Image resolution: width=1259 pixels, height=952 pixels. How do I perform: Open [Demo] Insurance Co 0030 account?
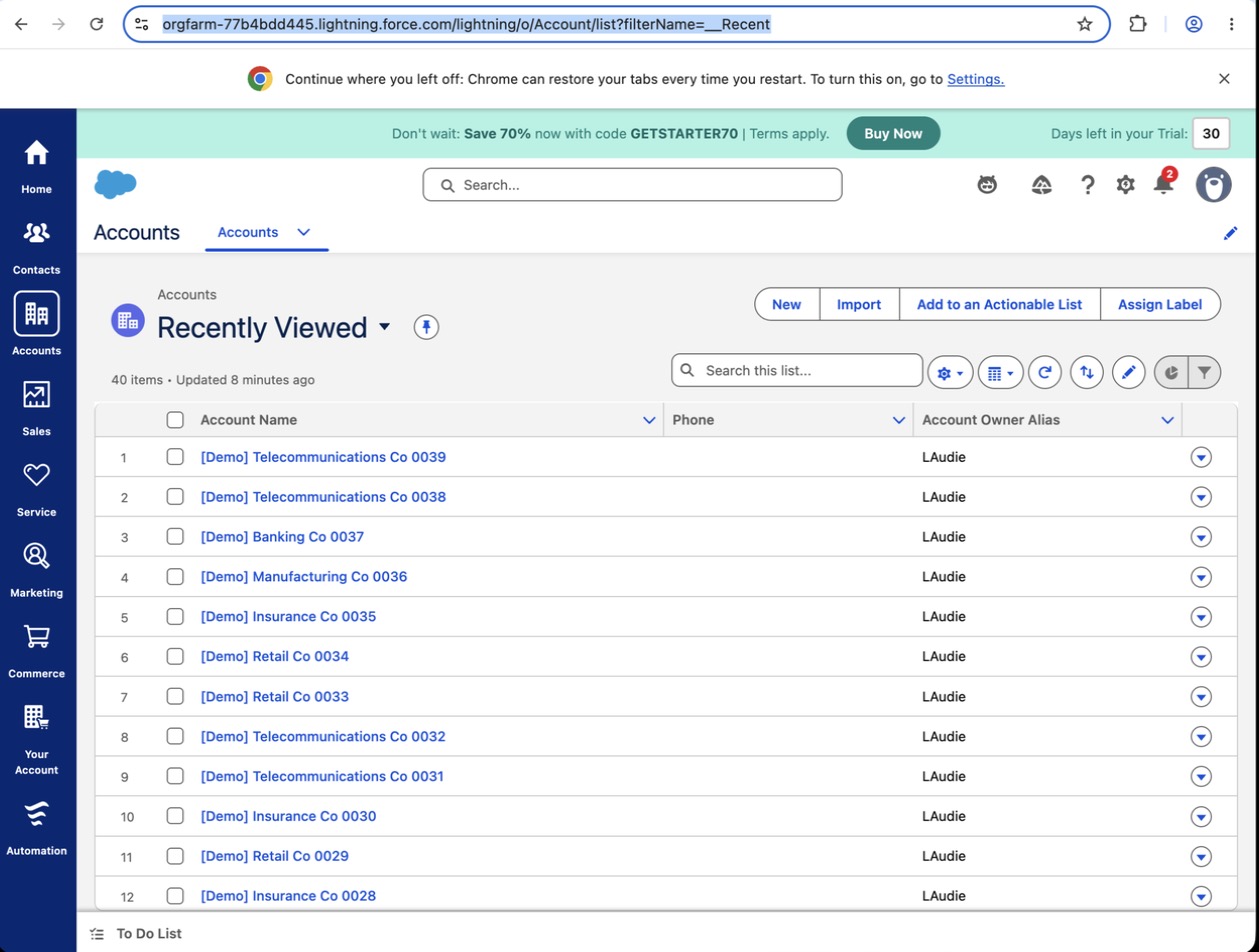pos(288,816)
